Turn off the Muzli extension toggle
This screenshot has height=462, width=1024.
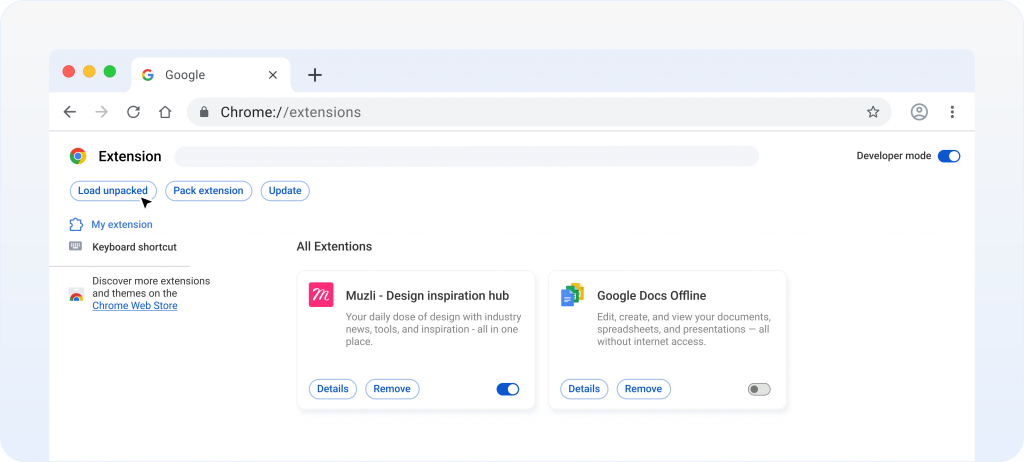[508, 389]
